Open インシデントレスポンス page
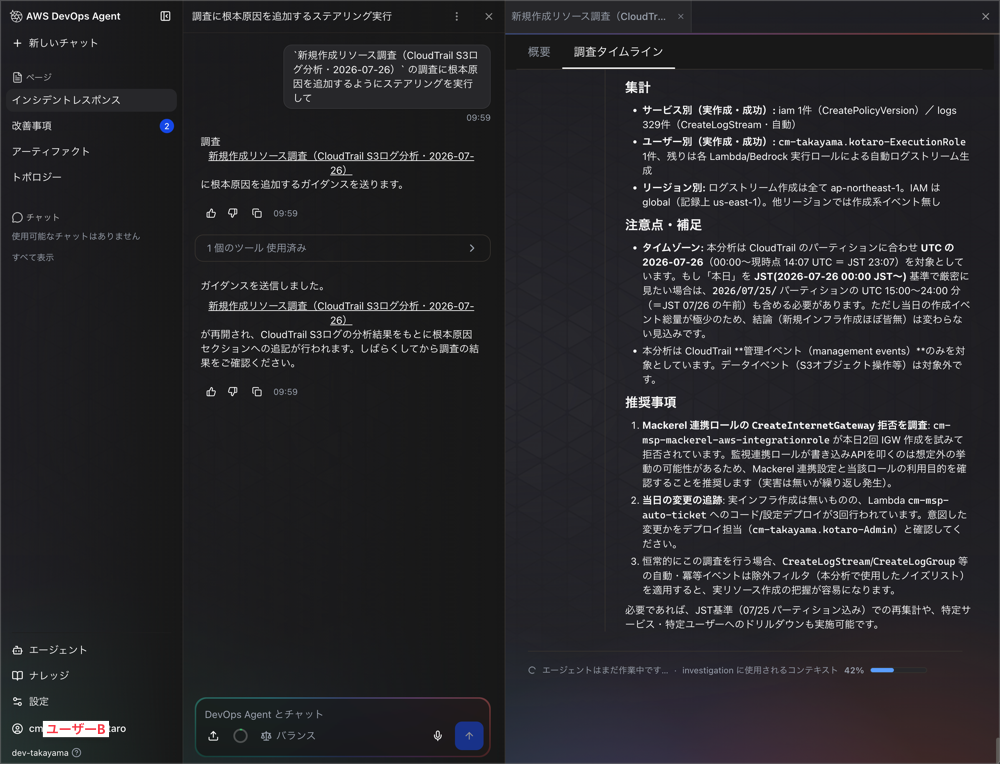 pyautogui.click(x=91, y=100)
